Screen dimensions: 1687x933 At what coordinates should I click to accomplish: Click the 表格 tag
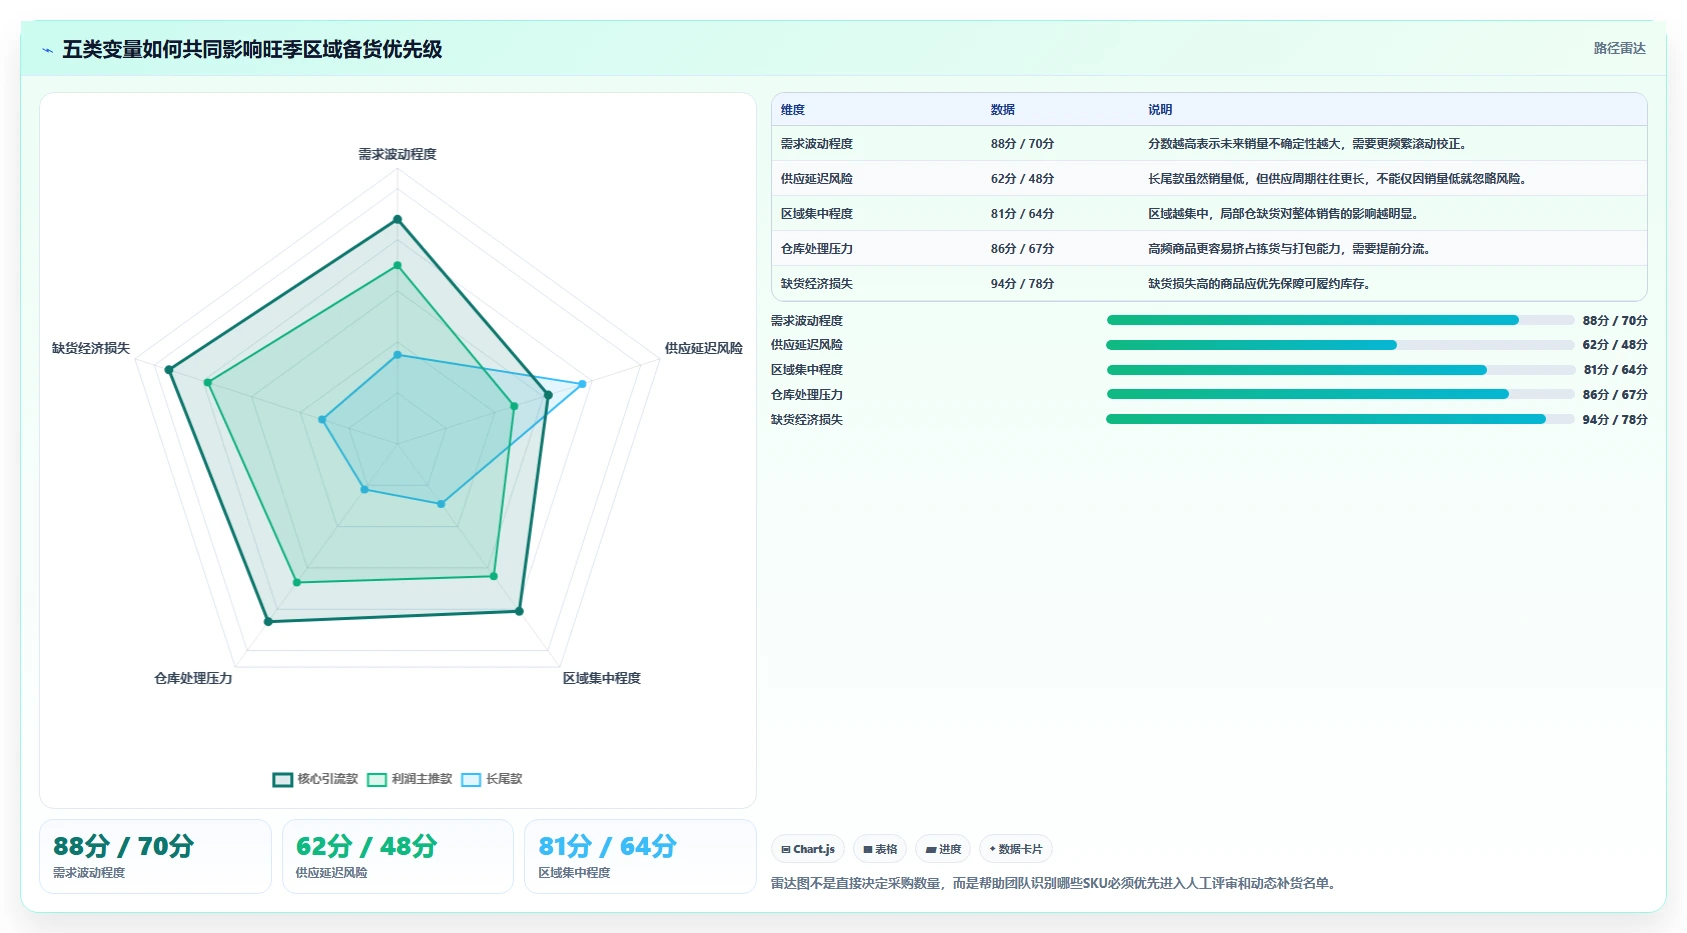pos(880,849)
